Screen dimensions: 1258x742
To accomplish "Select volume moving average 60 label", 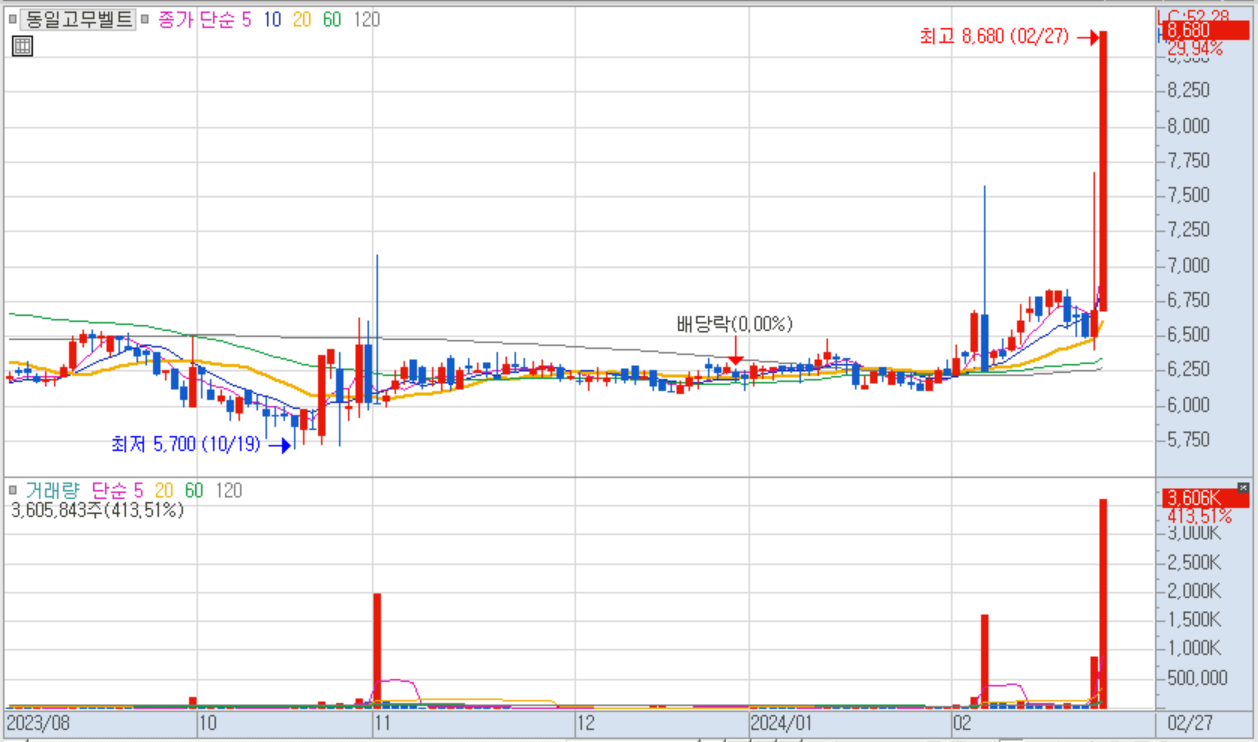I will click(194, 491).
